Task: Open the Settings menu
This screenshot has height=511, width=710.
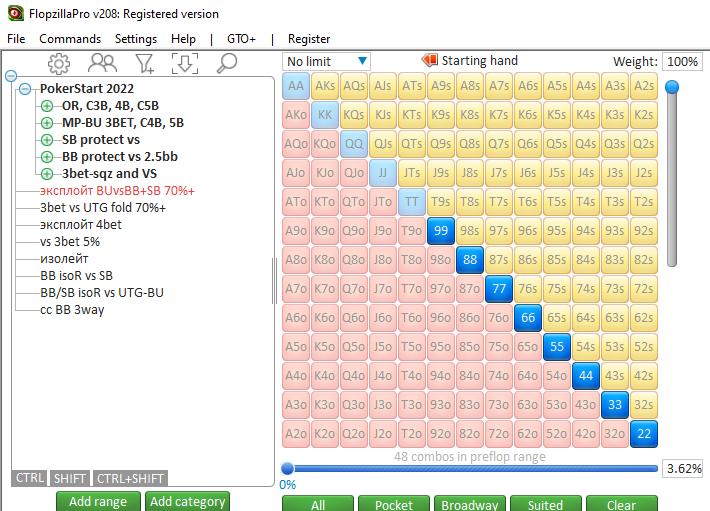Action: pos(135,39)
